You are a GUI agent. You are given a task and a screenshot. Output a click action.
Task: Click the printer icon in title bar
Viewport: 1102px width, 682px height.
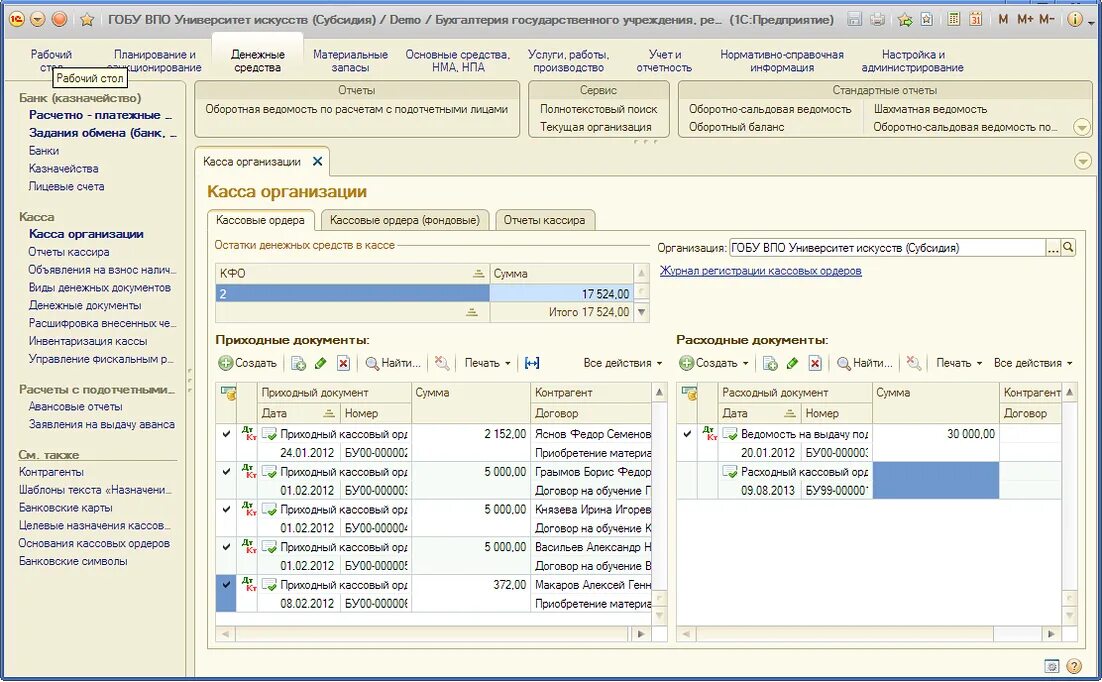tap(877, 20)
